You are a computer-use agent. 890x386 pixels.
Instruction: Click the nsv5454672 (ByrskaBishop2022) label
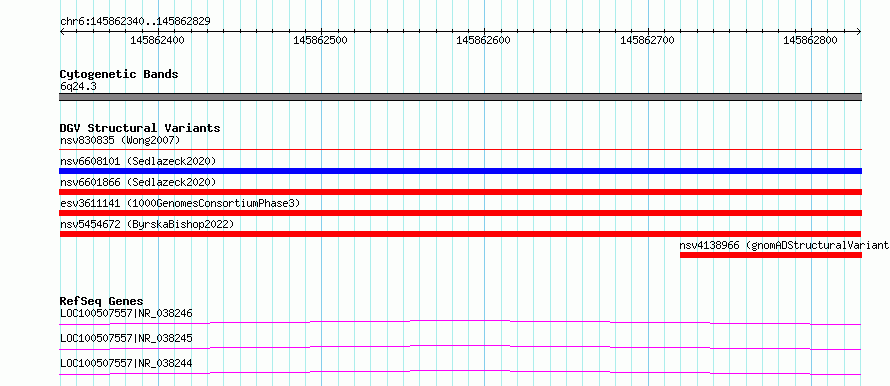click(x=147, y=224)
